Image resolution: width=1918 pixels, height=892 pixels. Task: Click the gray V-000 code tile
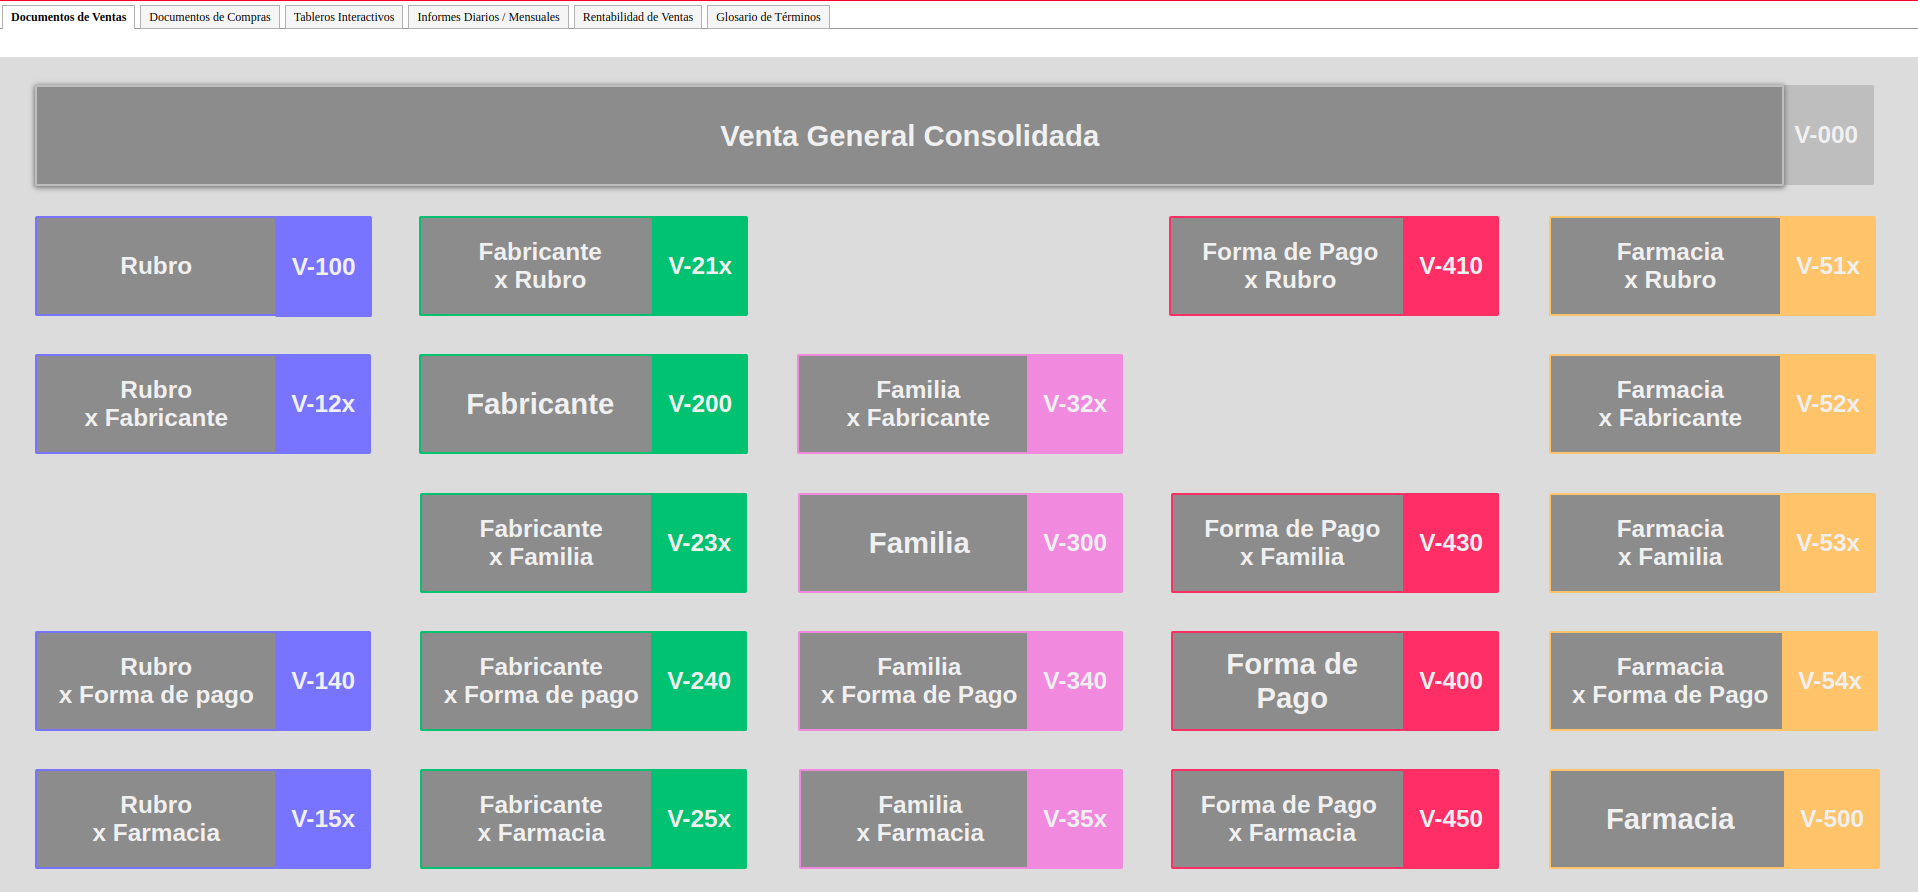1825,135
